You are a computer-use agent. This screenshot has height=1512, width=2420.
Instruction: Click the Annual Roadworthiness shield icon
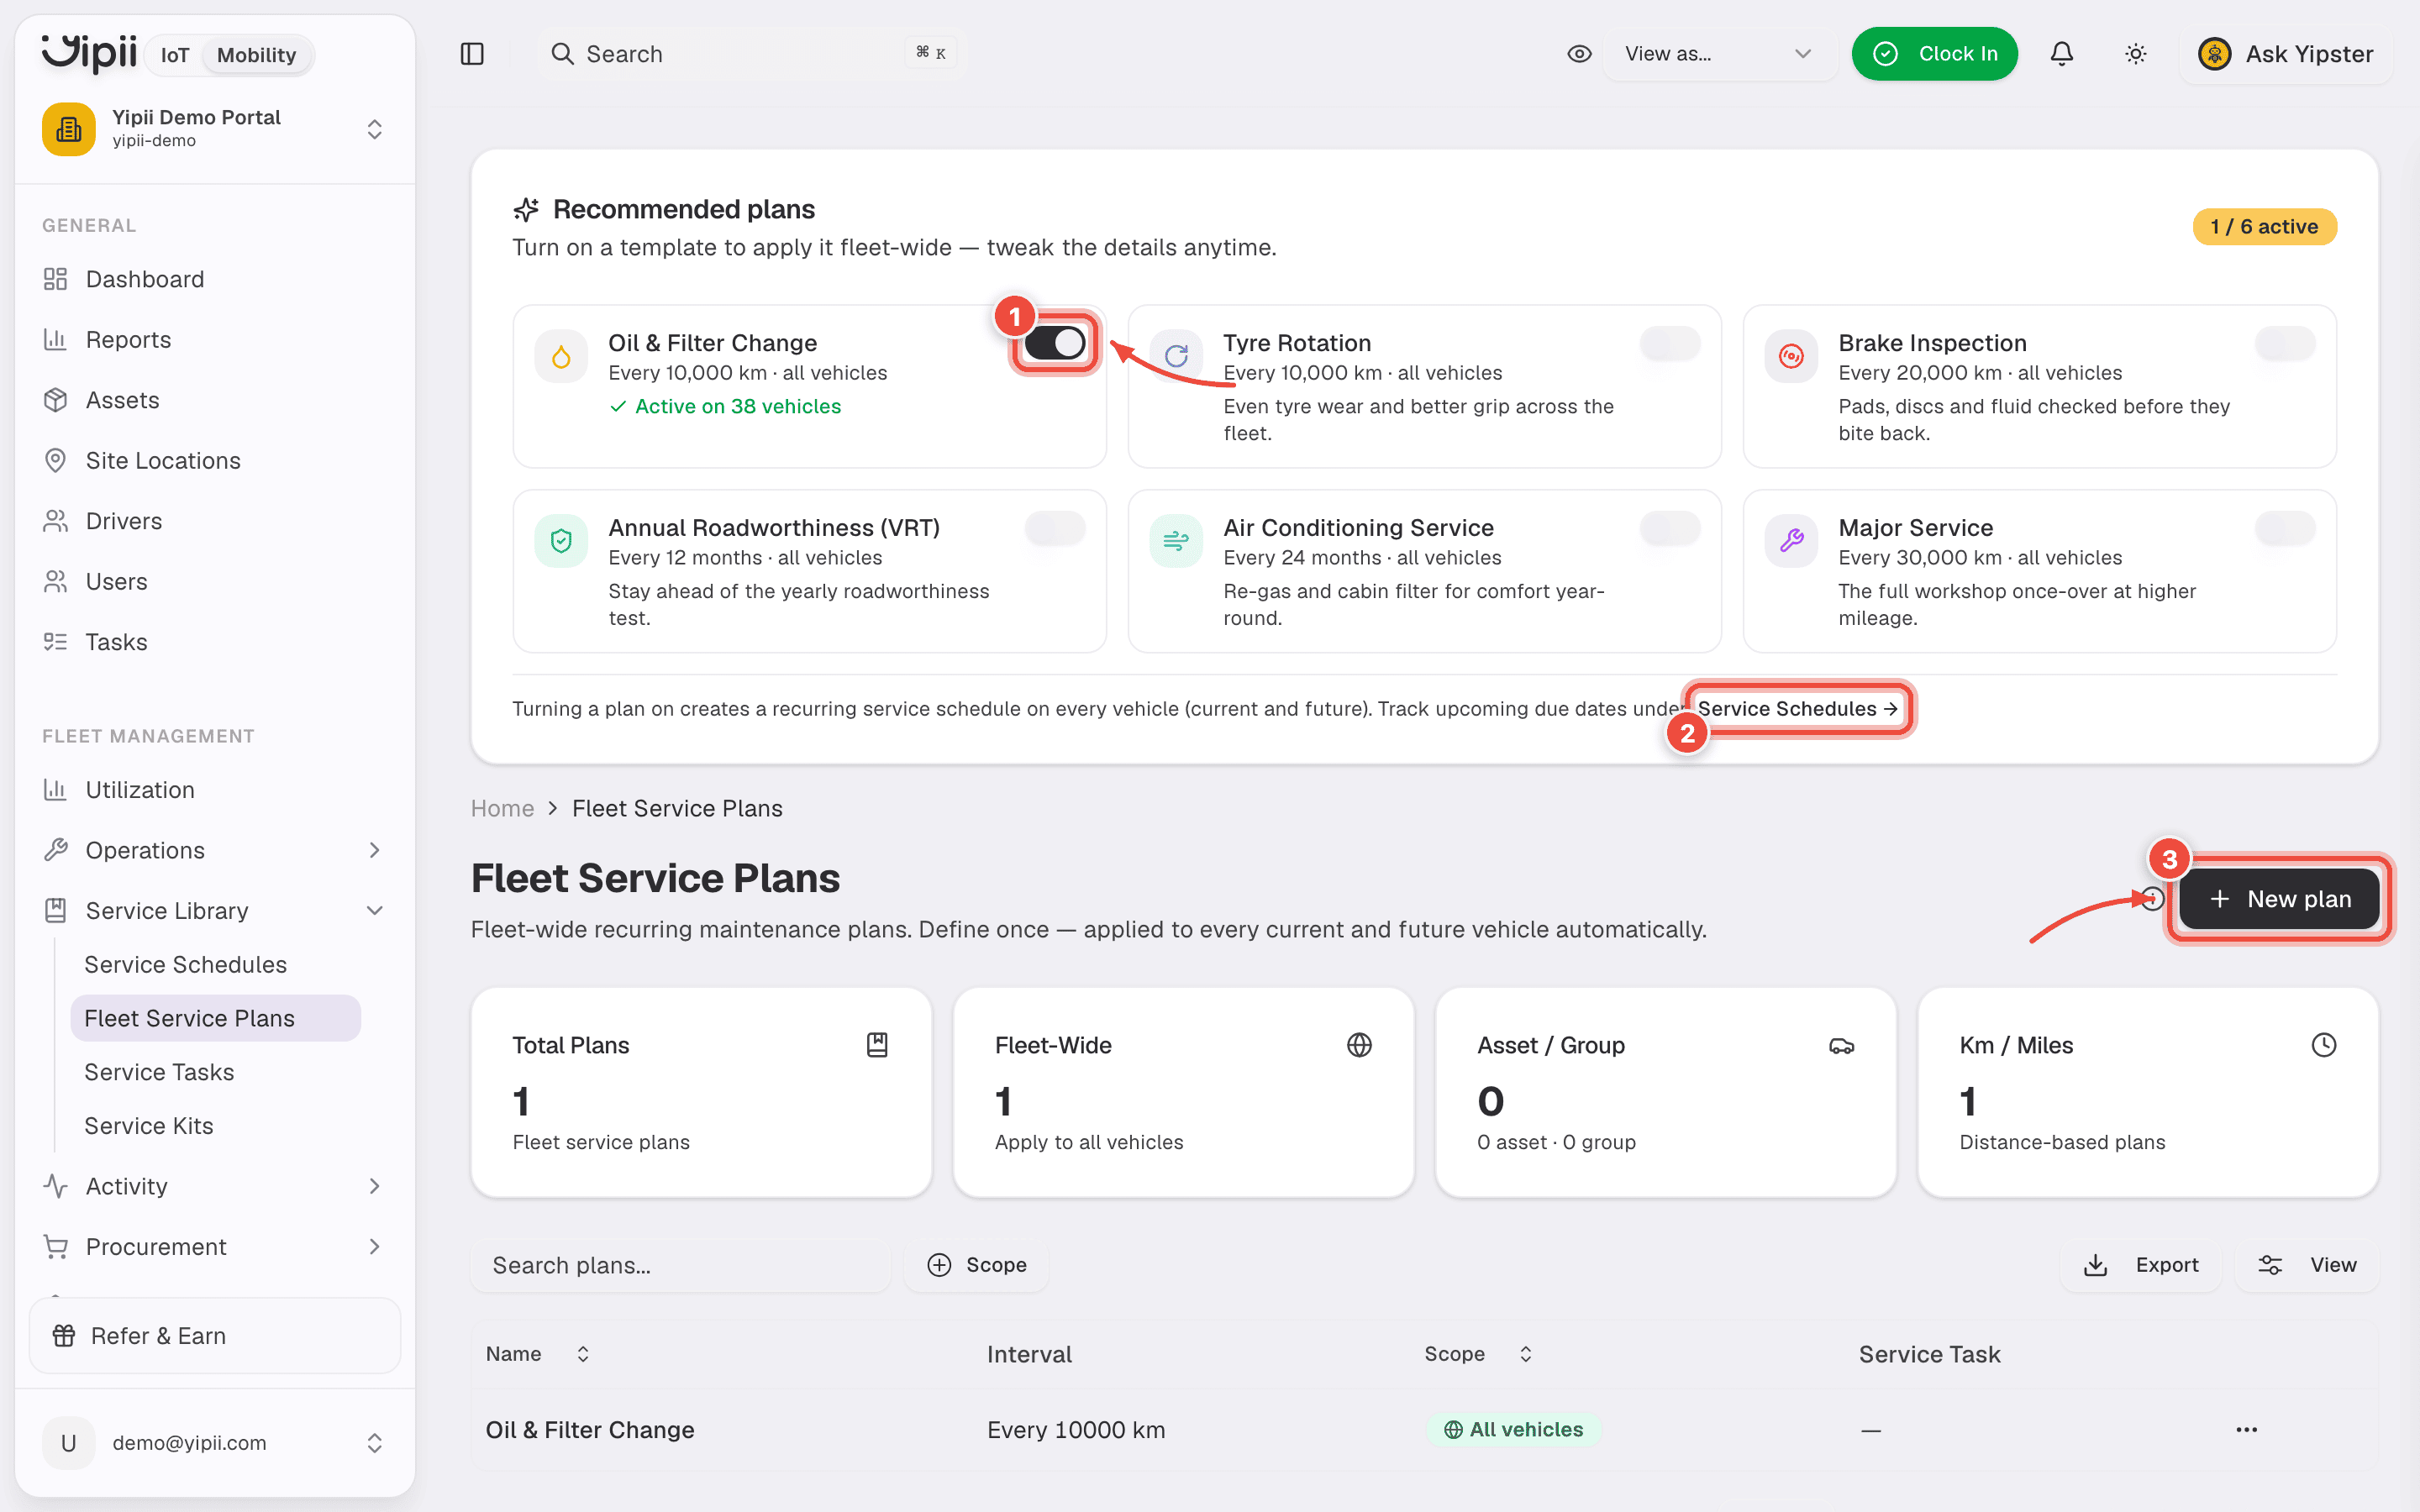pyautogui.click(x=561, y=541)
